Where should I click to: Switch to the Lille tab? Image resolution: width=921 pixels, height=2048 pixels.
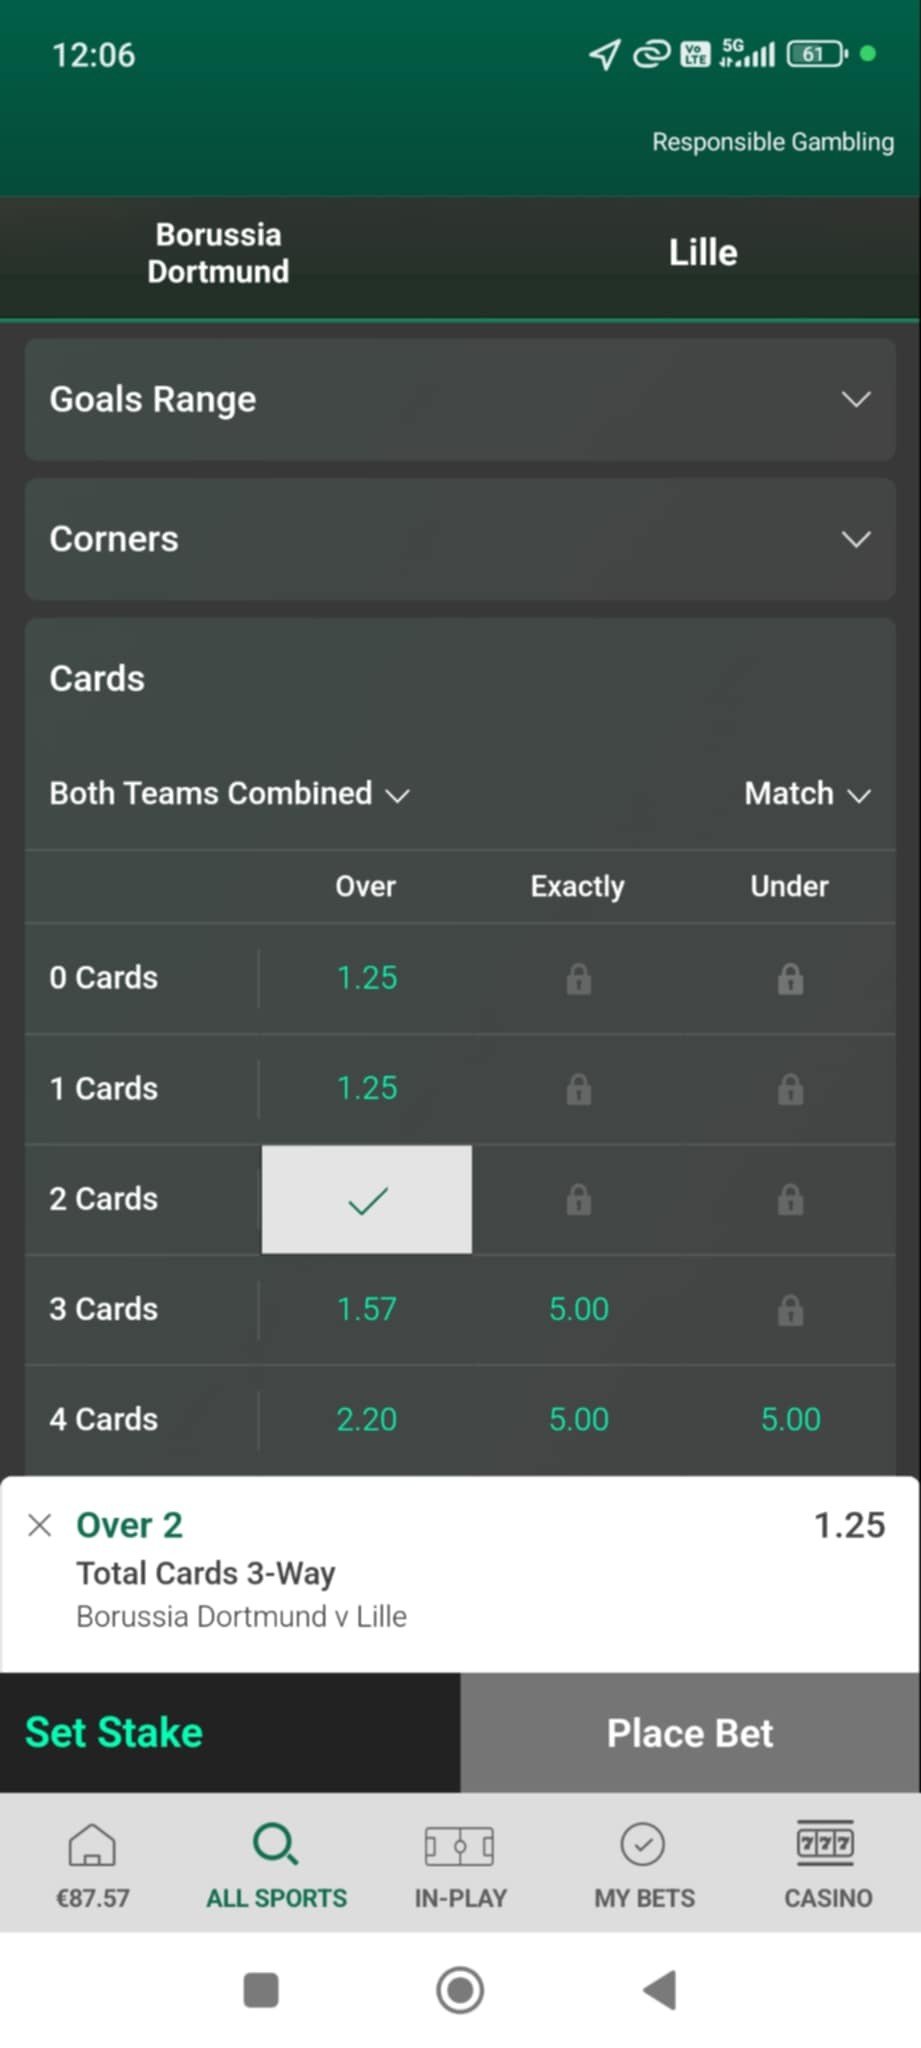703,253
